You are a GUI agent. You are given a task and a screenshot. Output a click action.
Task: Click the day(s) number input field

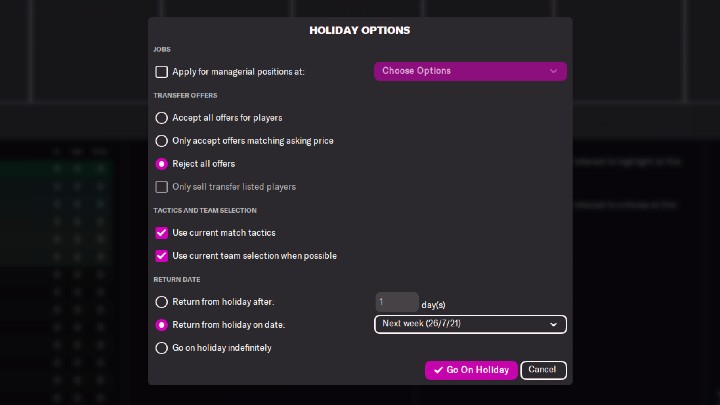click(397, 302)
